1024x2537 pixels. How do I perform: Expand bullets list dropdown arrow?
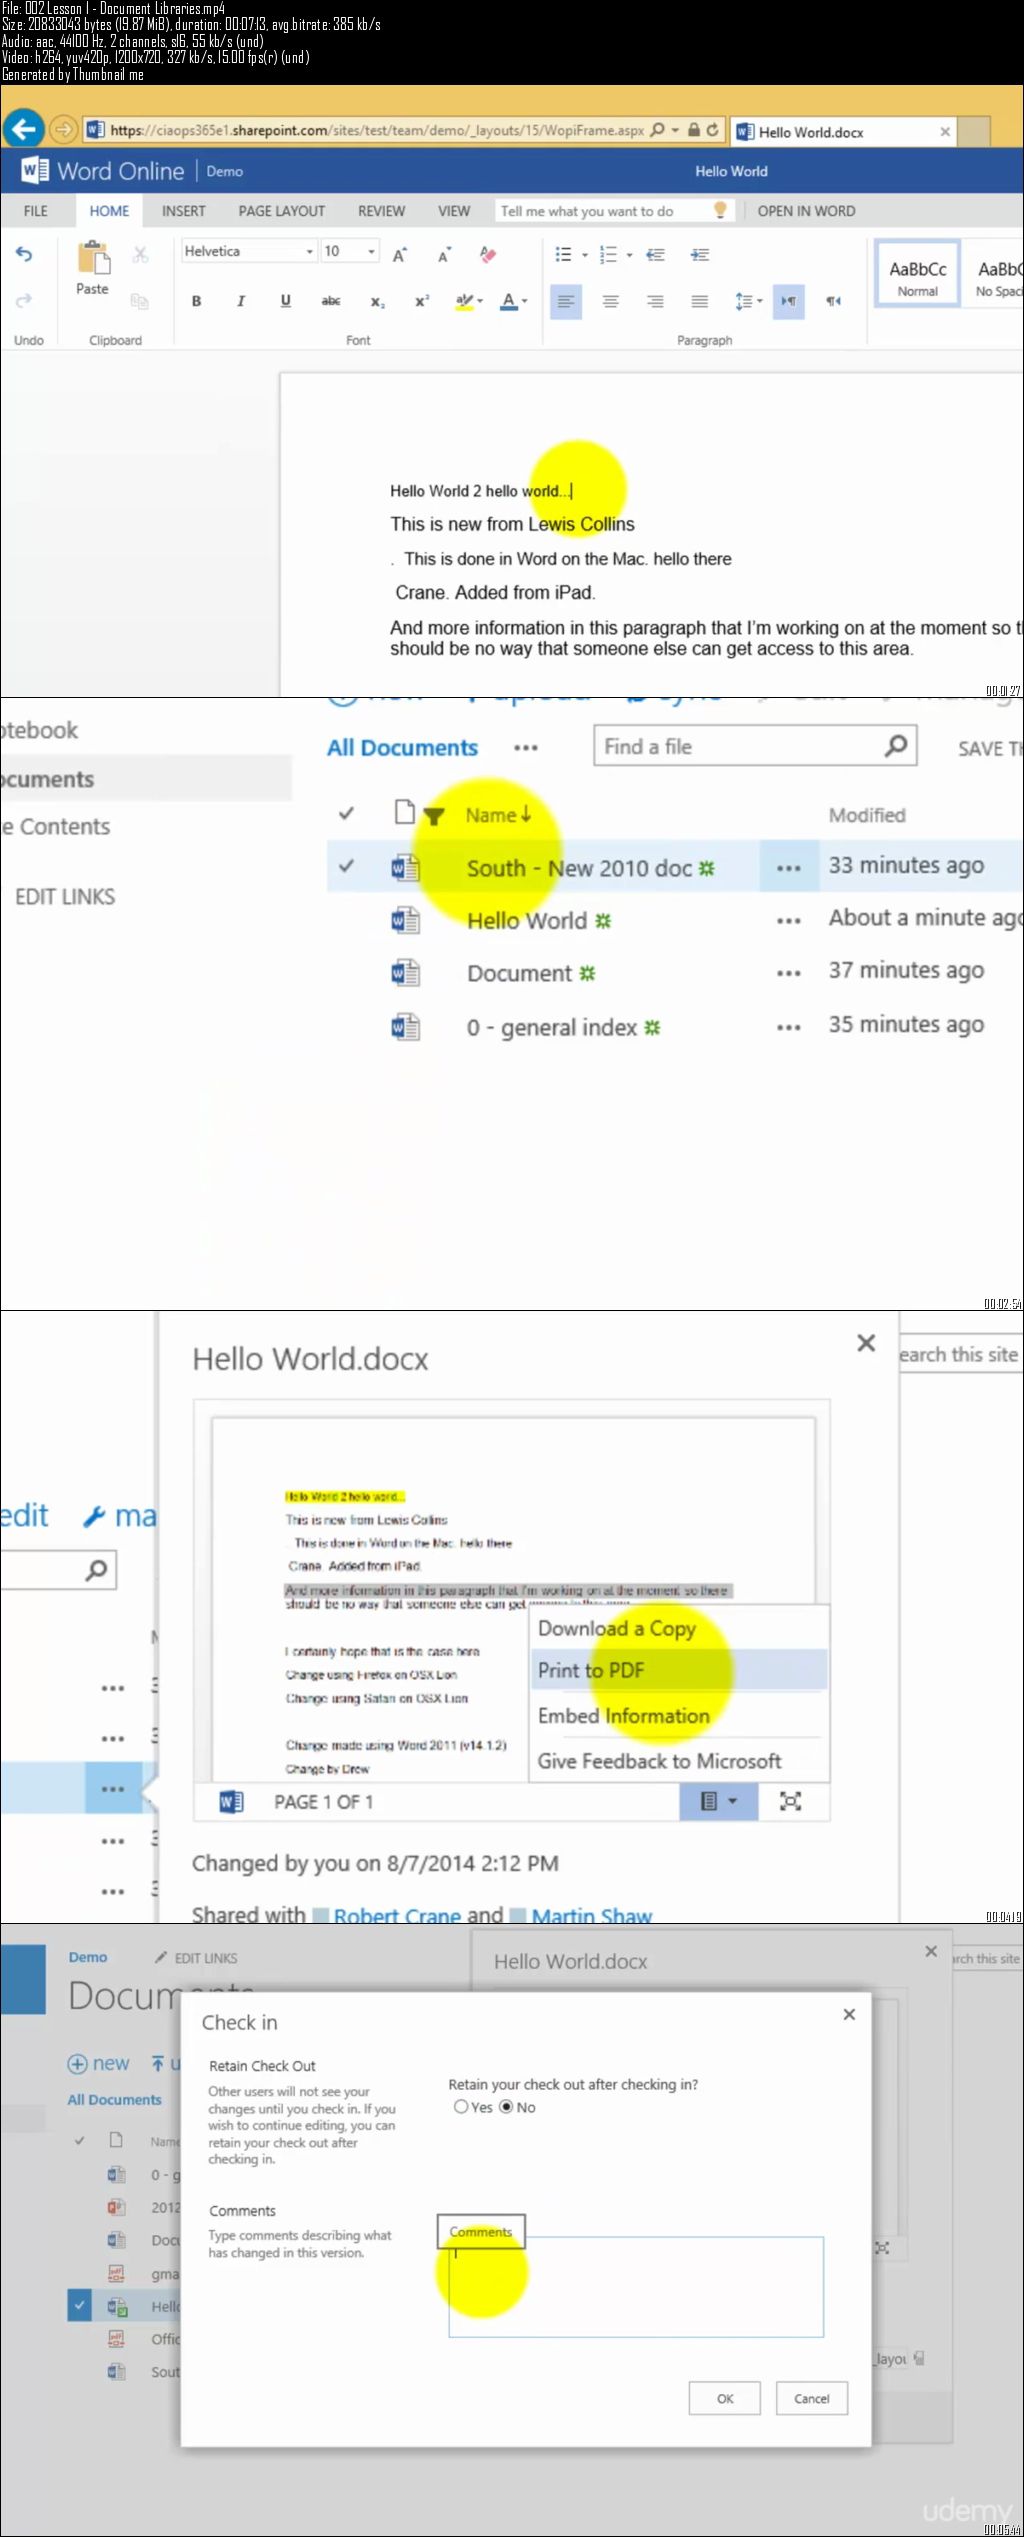[585, 255]
